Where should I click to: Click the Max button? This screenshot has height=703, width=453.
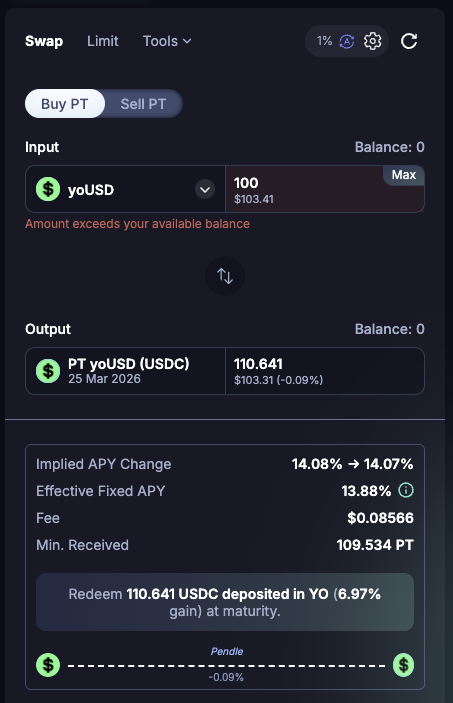coord(404,175)
